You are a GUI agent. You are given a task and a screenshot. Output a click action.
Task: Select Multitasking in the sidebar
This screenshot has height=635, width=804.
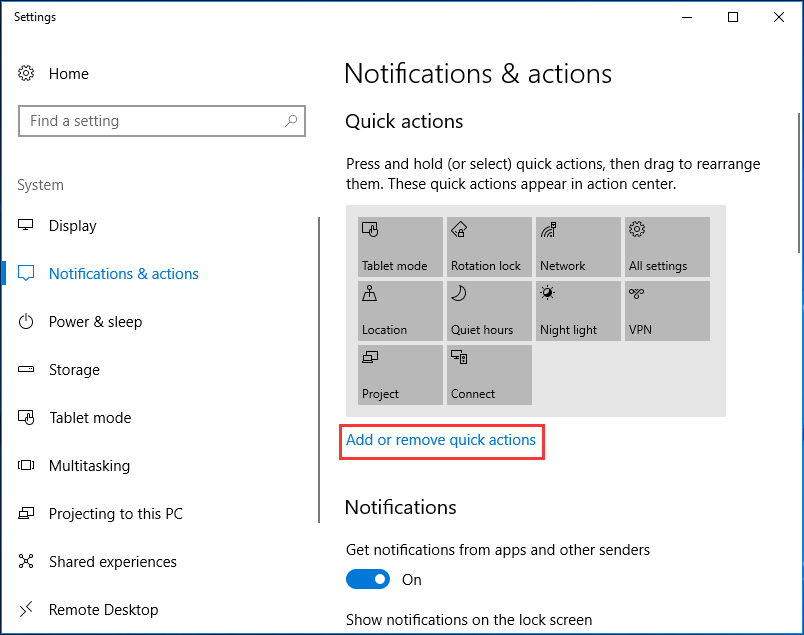89,466
